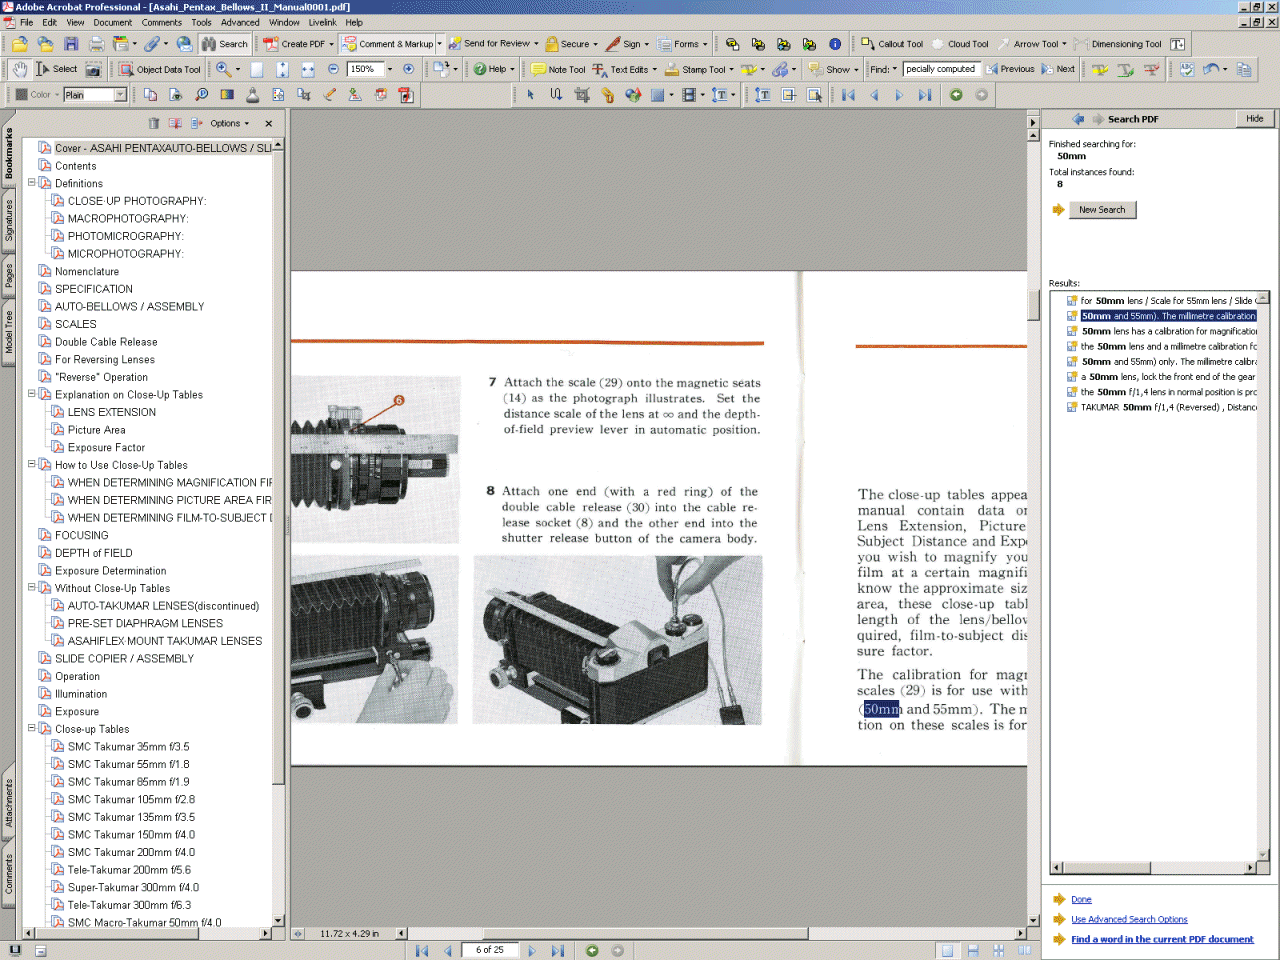Screen dimensions: 1280x960
Task: Activate the Snapshot camera tool
Action: click(x=93, y=69)
